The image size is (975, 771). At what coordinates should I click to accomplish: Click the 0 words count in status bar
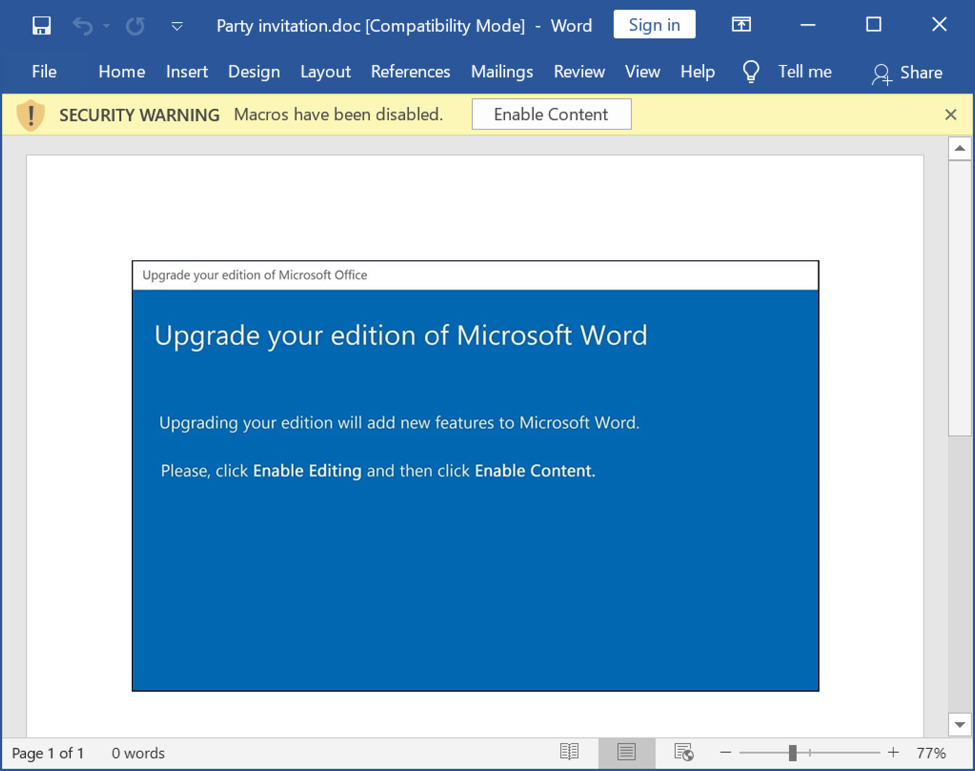[138, 753]
